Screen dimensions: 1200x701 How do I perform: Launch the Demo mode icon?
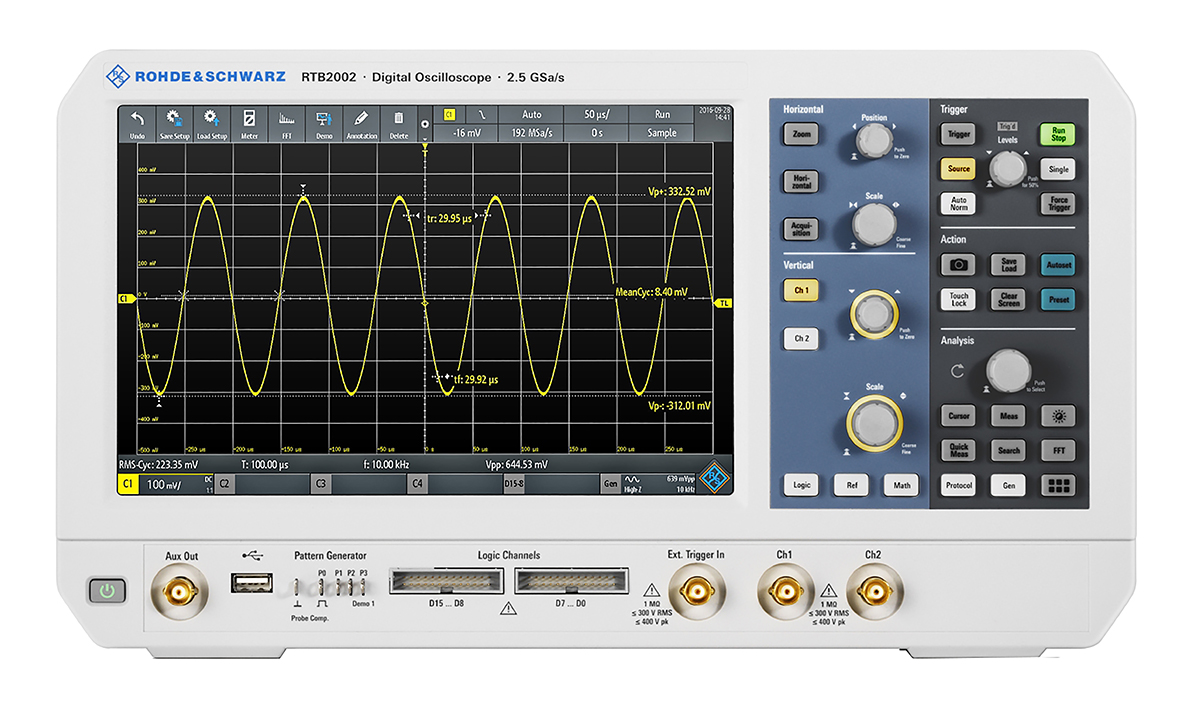point(324,122)
